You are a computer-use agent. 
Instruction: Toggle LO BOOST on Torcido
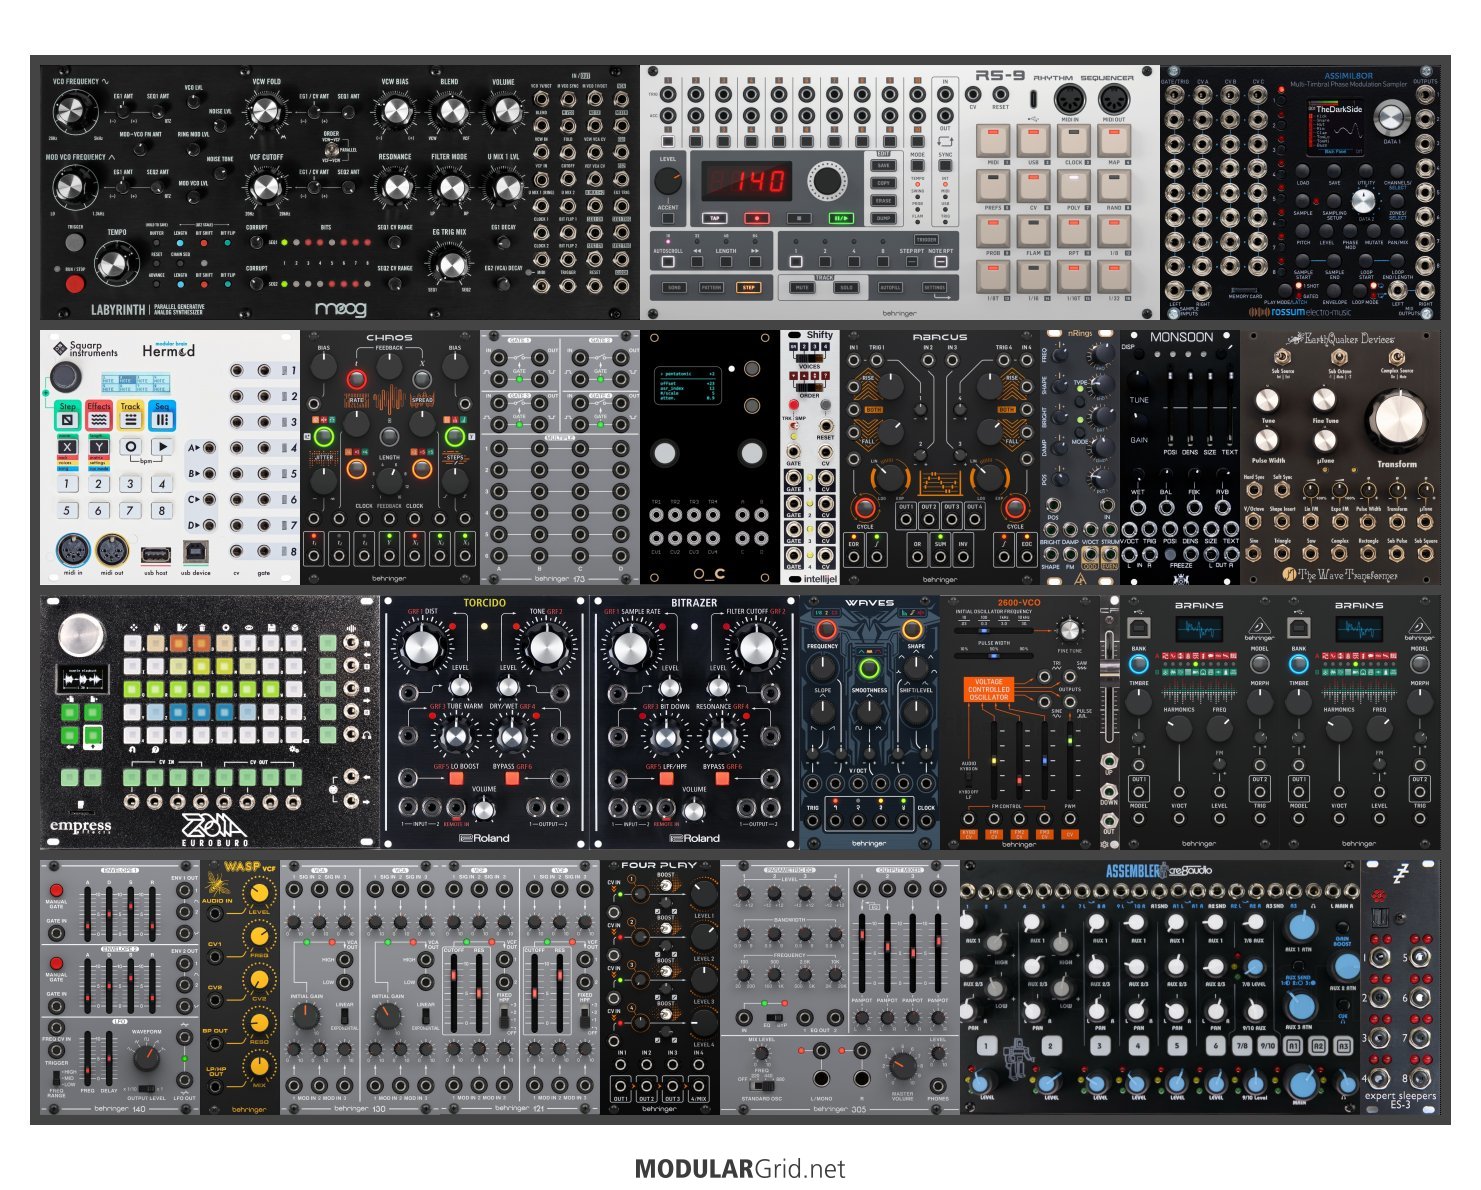pos(456,778)
